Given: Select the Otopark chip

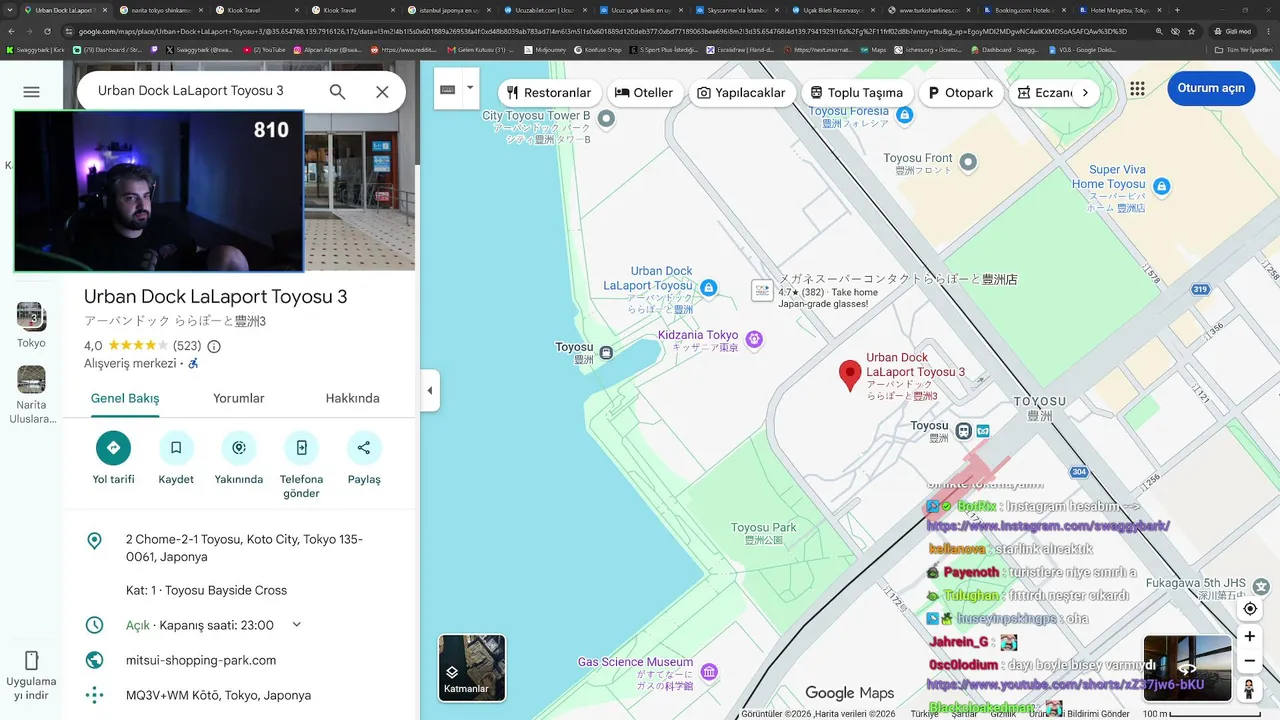Looking at the screenshot, I should [x=960, y=92].
